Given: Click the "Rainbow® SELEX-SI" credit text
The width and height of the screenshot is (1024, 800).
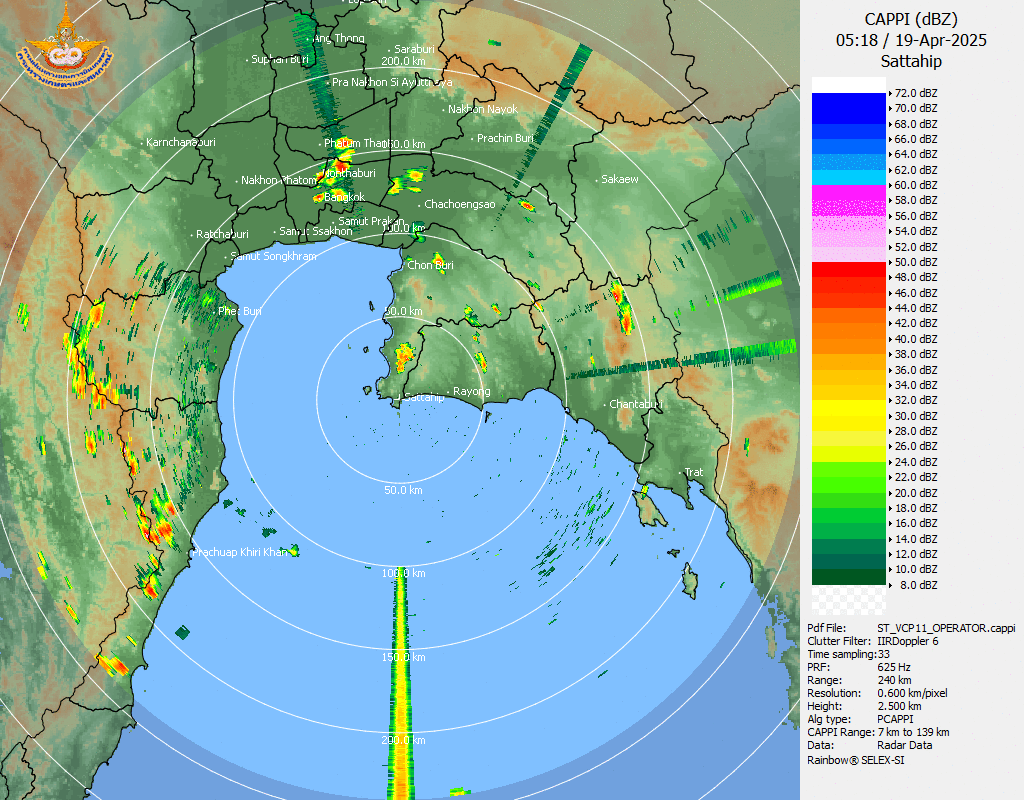Looking at the screenshot, I should click(856, 760).
